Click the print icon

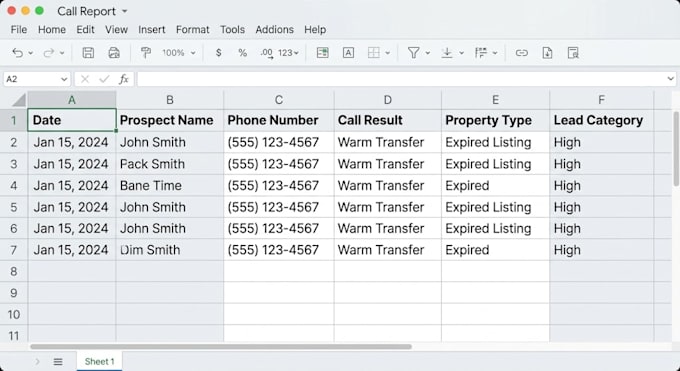coord(114,53)
